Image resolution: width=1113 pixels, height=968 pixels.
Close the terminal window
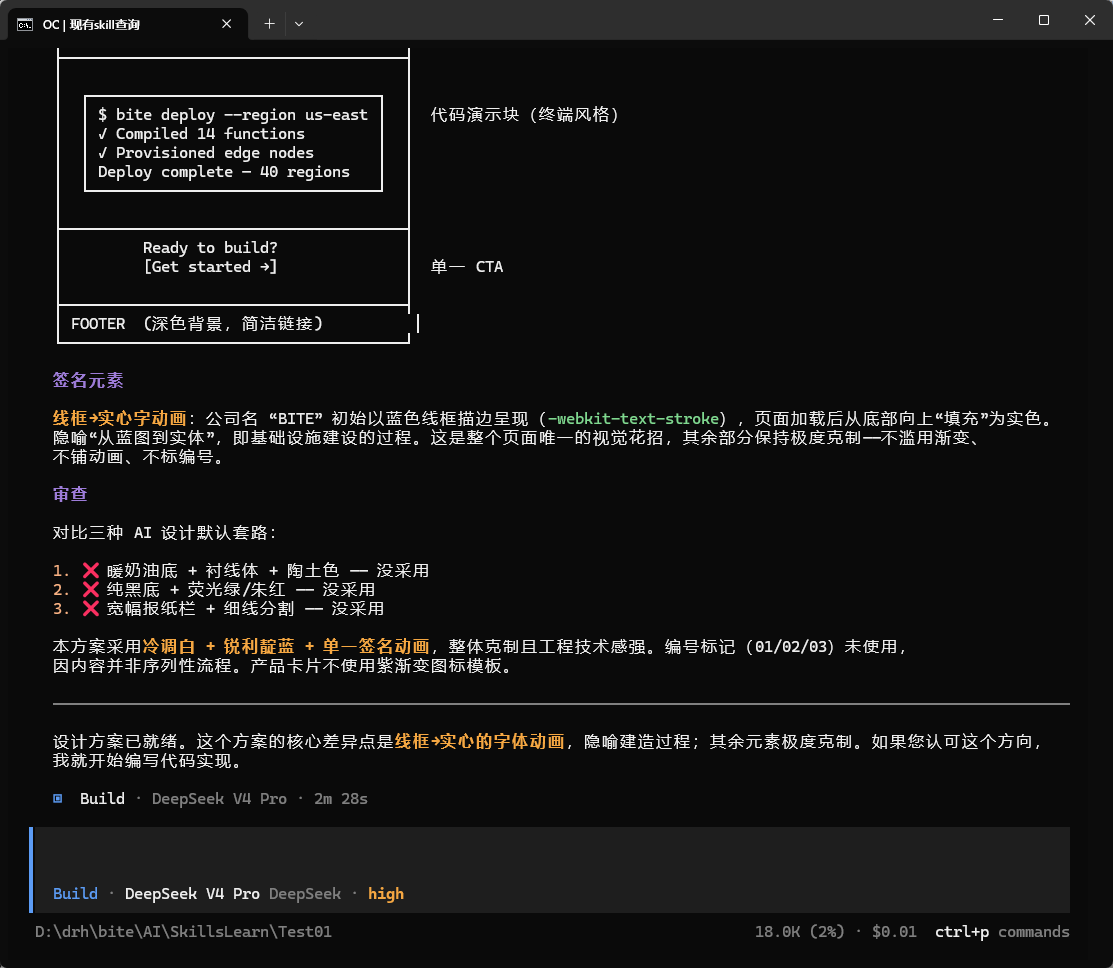coord(1090,20)
